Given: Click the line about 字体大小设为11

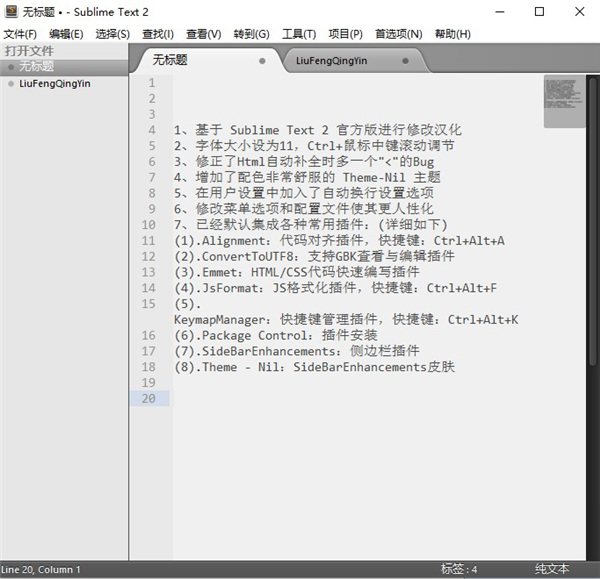Looking at the screenshot, I should click(314, 146).
